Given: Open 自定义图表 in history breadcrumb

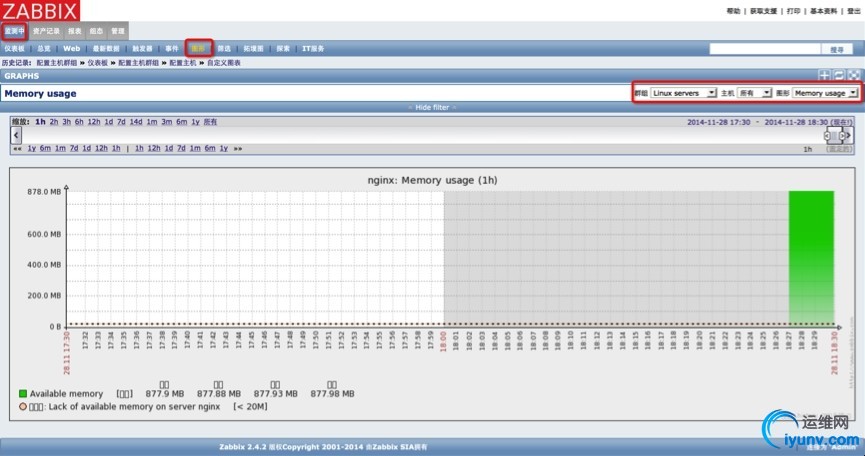Looking at the screenshot, I should click(x=223, y=63).
